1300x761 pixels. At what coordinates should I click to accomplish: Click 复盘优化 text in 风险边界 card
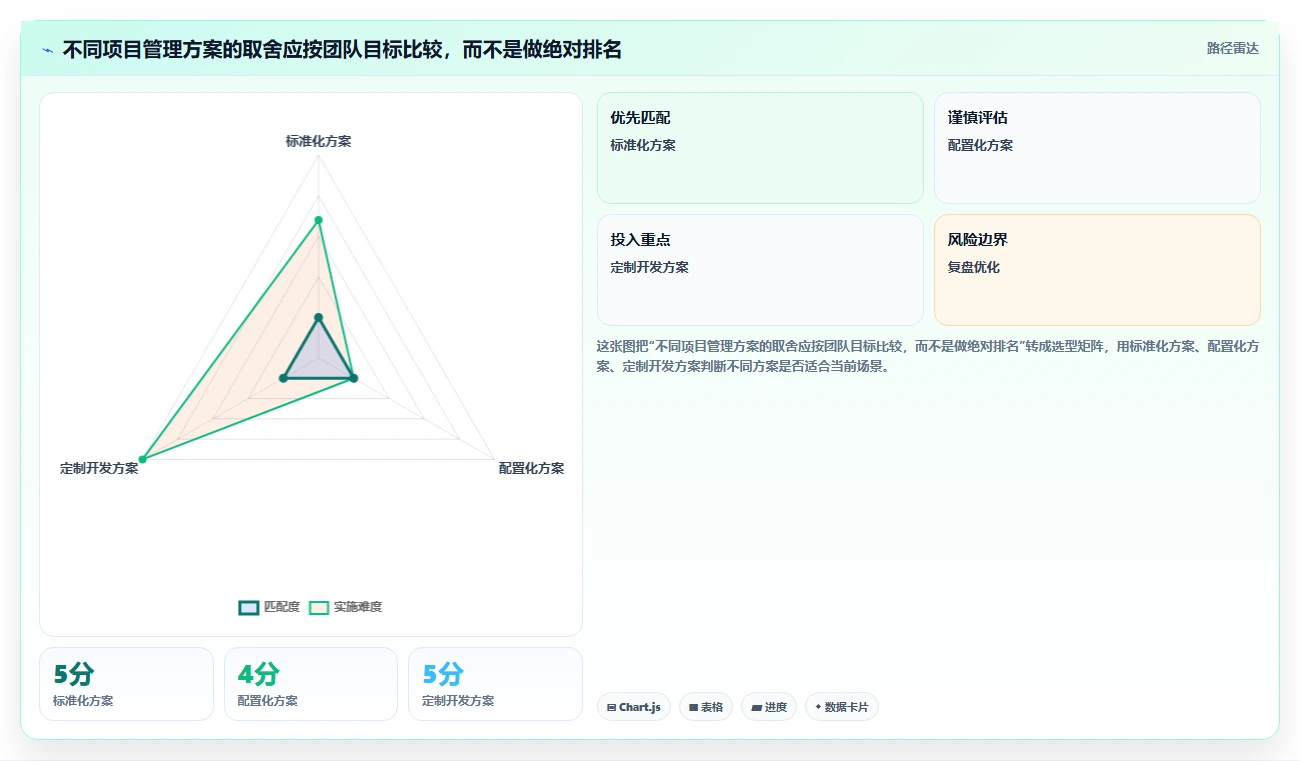(x=974, y=267)
